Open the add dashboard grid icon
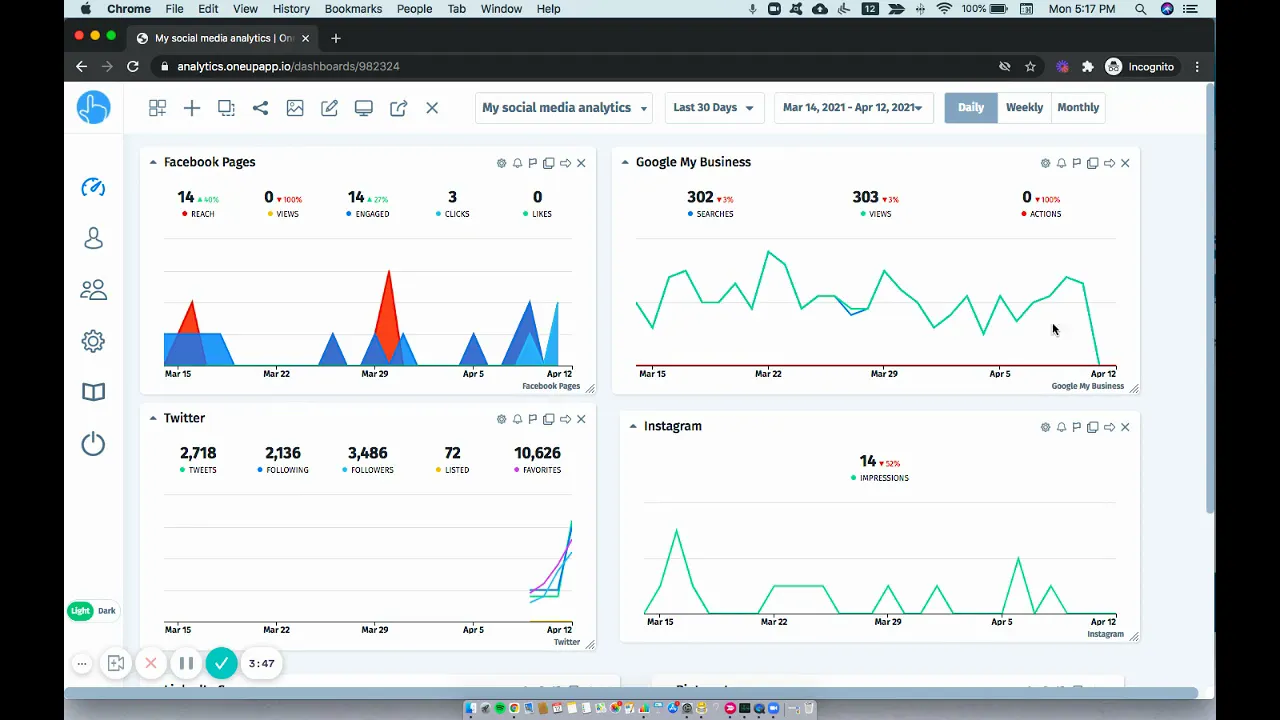Viewport: 1280px width, 720px height. (x=157, y=108)
